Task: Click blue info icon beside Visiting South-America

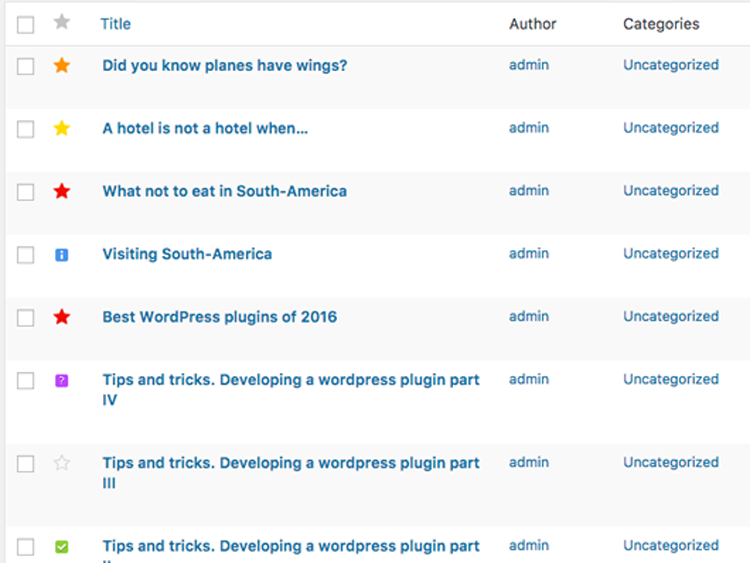Action: [x=62, y=255]
